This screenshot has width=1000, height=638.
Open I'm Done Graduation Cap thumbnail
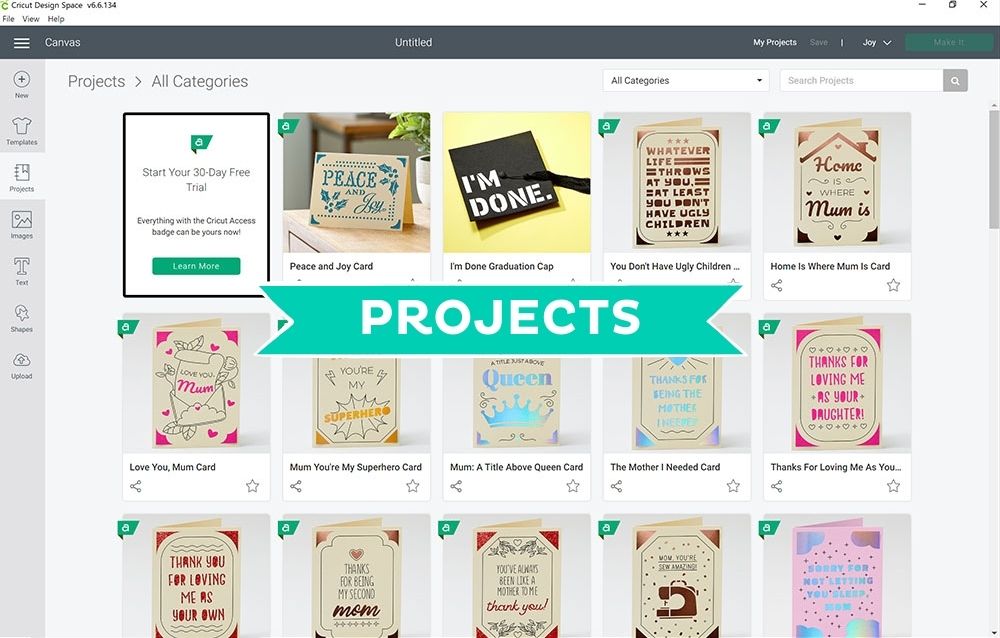[x=517, y=182]
